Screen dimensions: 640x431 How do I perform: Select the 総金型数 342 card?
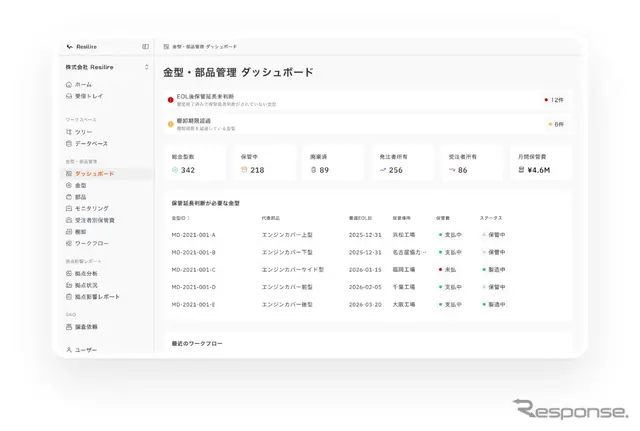click(195, 164)
